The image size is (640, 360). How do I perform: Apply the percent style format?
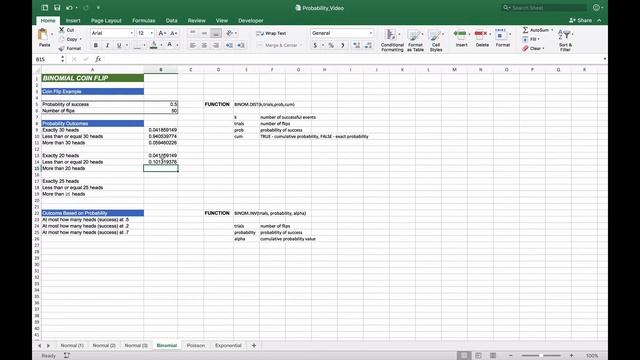(331, 45)
